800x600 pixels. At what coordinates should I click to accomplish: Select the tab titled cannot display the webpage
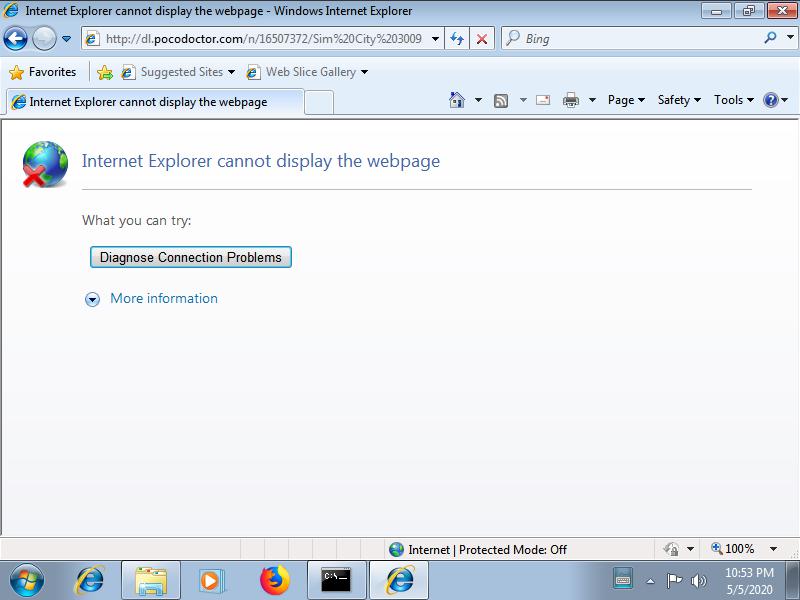pos(155,102)
